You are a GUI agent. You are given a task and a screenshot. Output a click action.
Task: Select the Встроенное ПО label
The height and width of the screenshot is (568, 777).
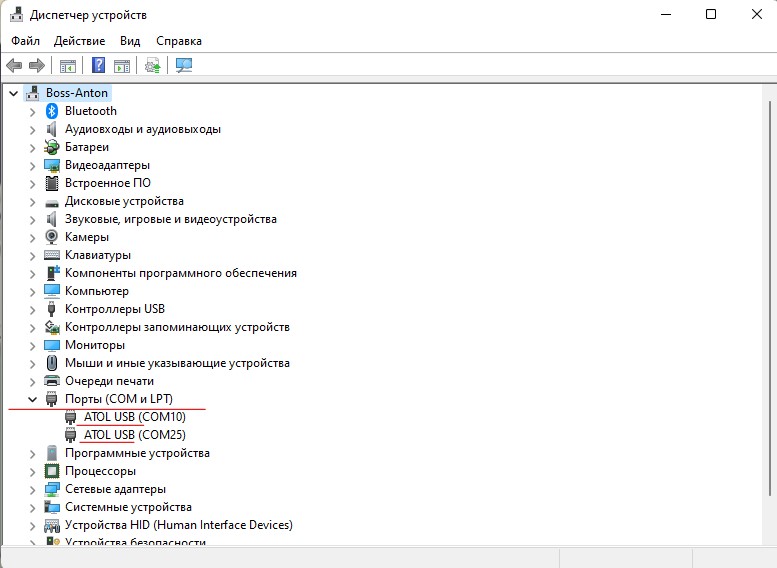pyautogui.click(x=108, y=183)
